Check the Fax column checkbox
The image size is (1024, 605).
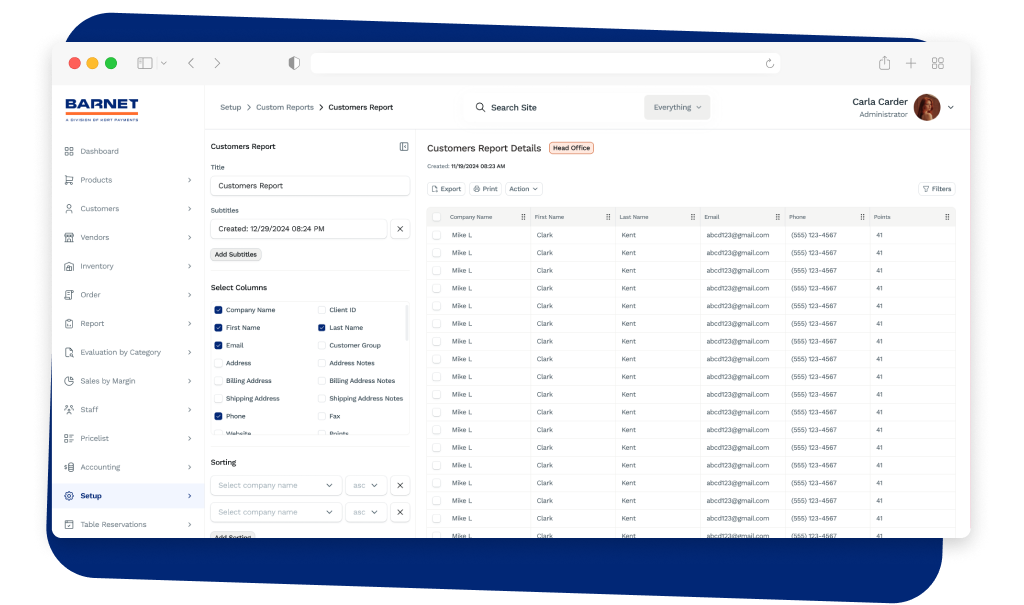(x=321, y=416)
